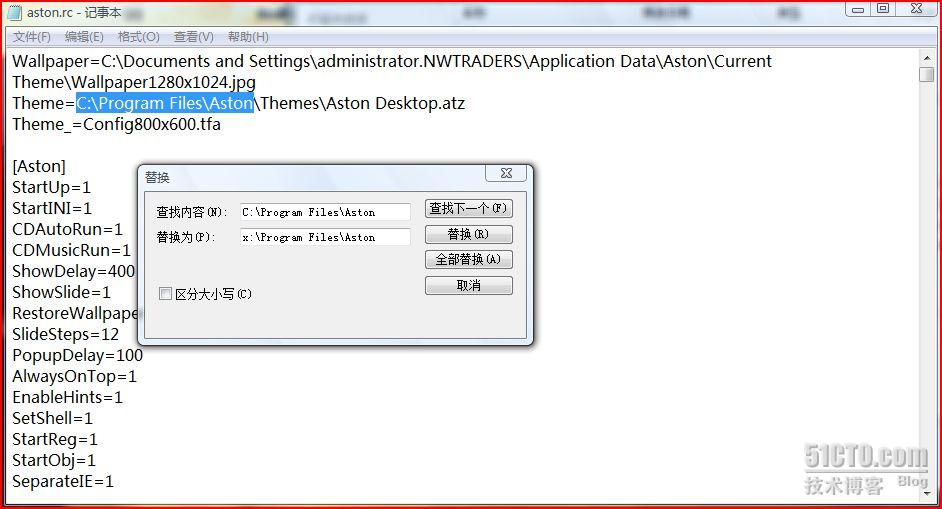Click the 'ShowDelay=400' line
The height and width of the screenshot is (509, 942).
pyautogui.click(x=74, y=272)
